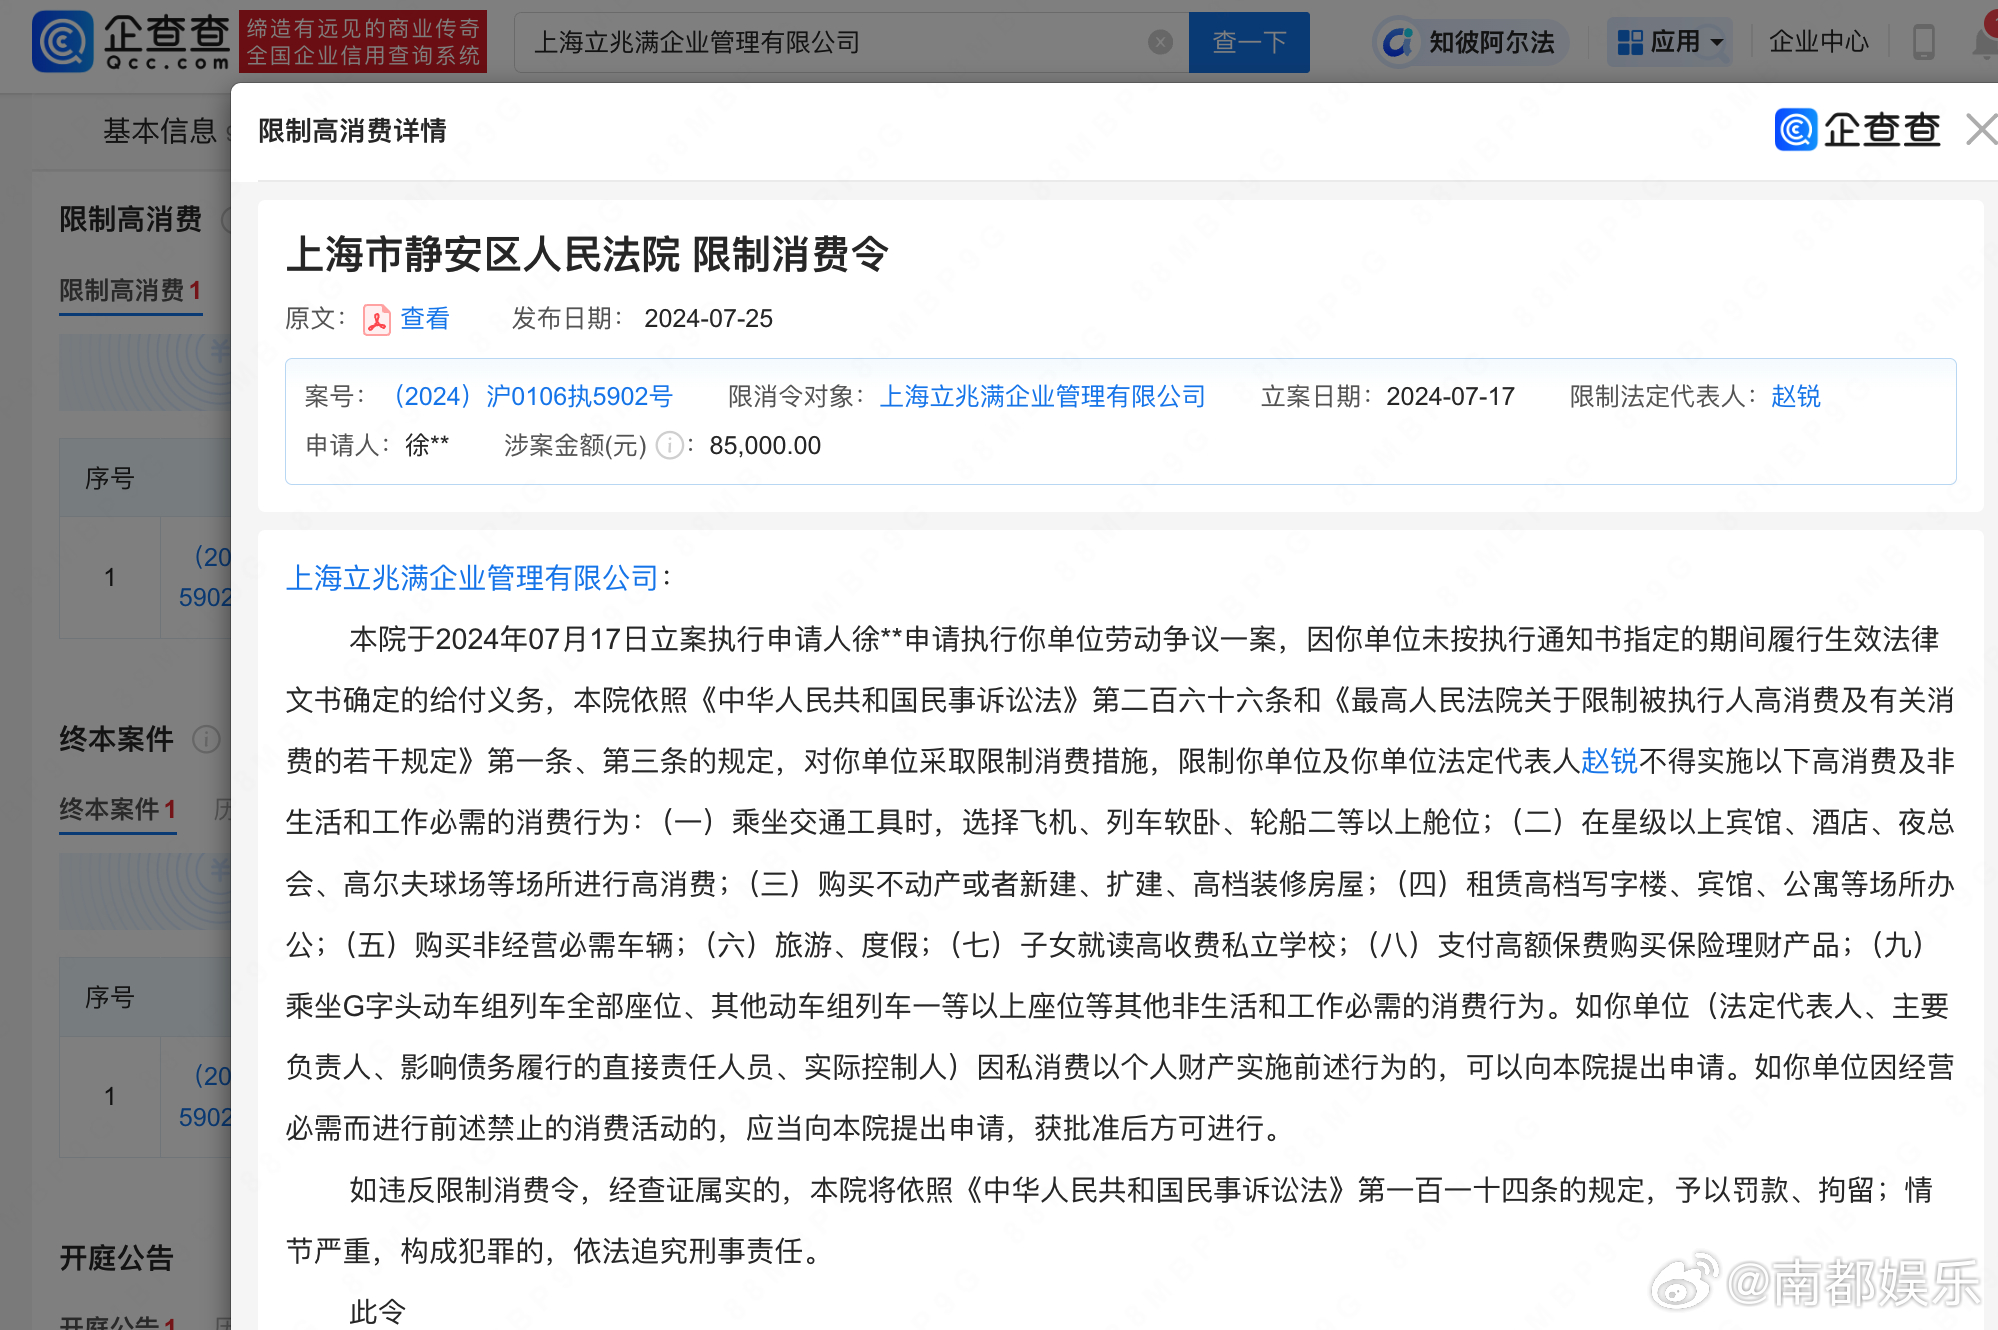
Task: Select the 限制高消费 1 tab
Action: [x=130, y=291]
